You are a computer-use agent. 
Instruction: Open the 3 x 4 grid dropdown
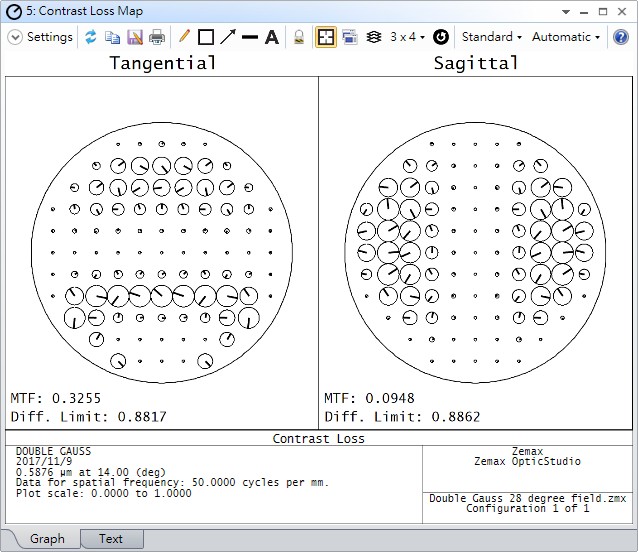(x=407, y=37)
